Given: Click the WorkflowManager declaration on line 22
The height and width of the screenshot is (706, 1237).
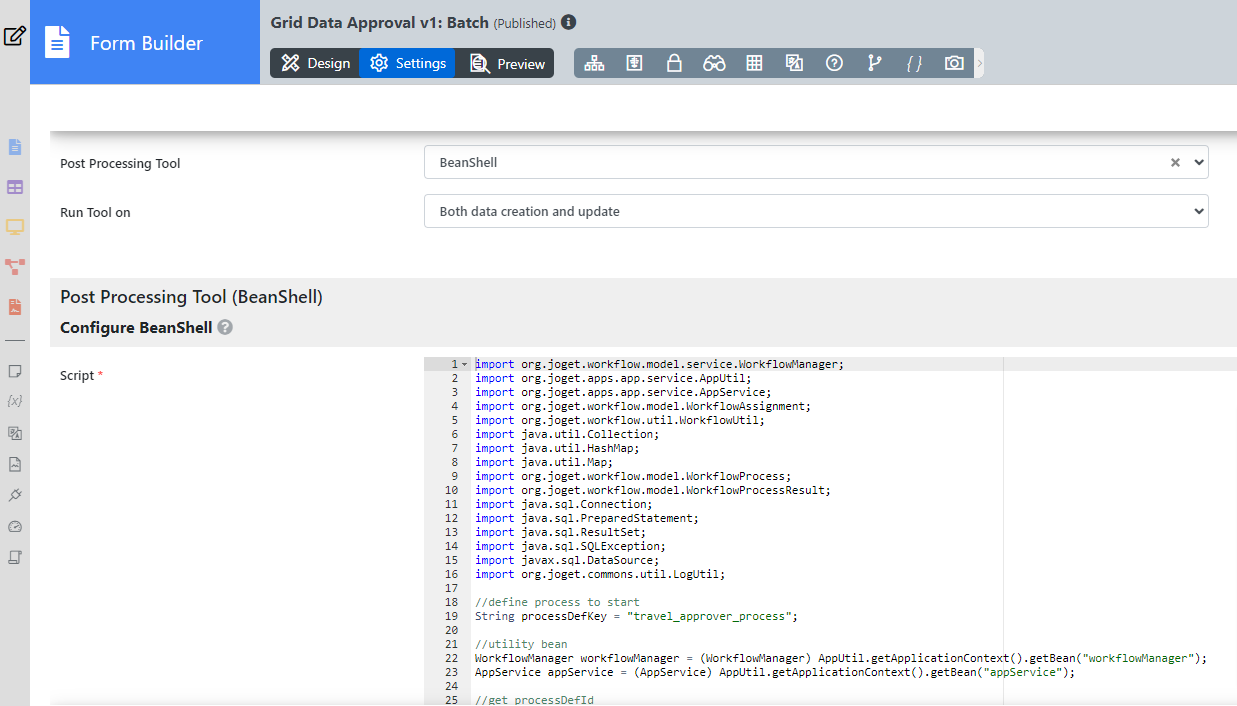Looking at the screenshot, I should pos(841,658).
